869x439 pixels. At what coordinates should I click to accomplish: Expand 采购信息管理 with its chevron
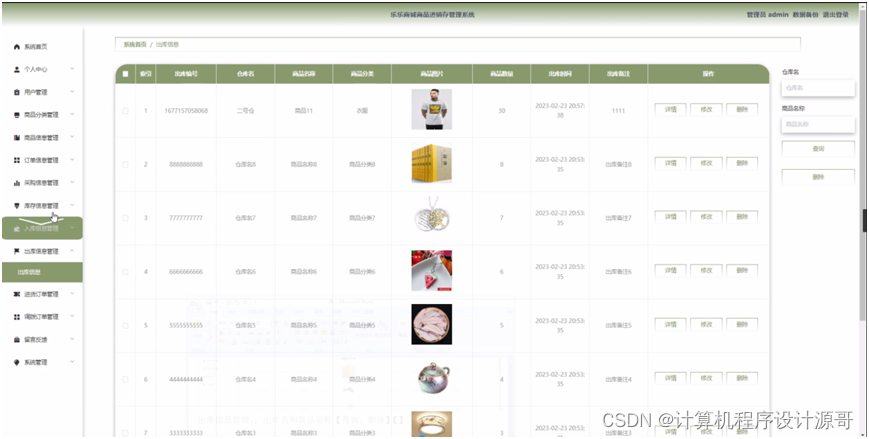[x=72, y=183]
